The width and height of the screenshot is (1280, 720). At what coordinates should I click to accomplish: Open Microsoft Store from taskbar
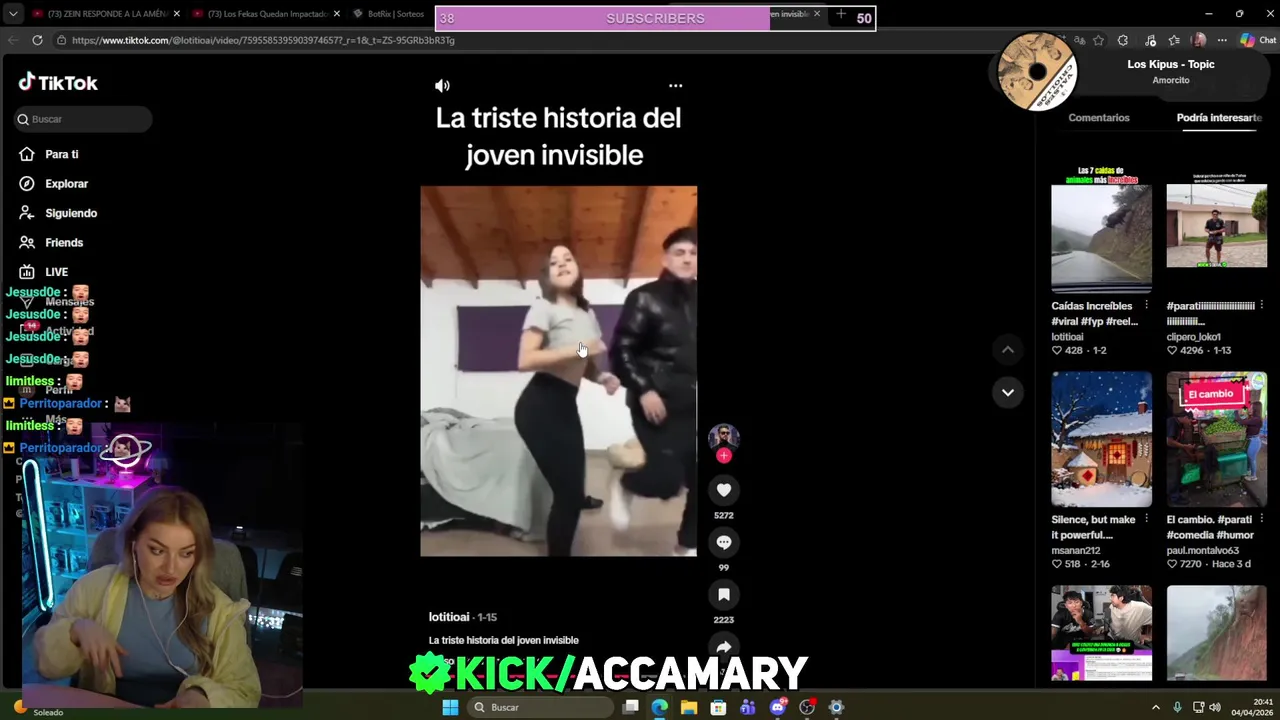tap(718, 707)
